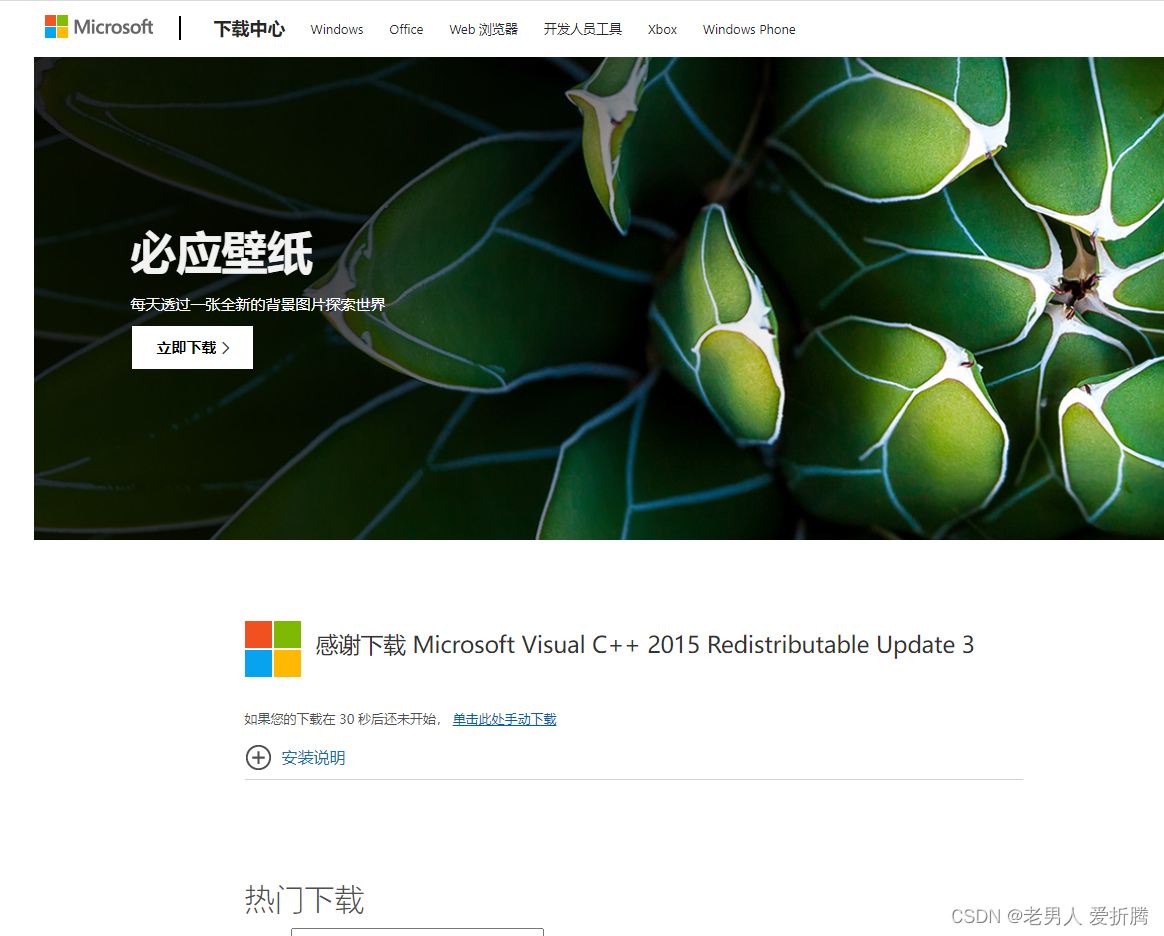Open the 下载中心 home link
Image resolution: width=1164 pixels, height=936 pixels.
pyautogui.click(x=249, y=29)
